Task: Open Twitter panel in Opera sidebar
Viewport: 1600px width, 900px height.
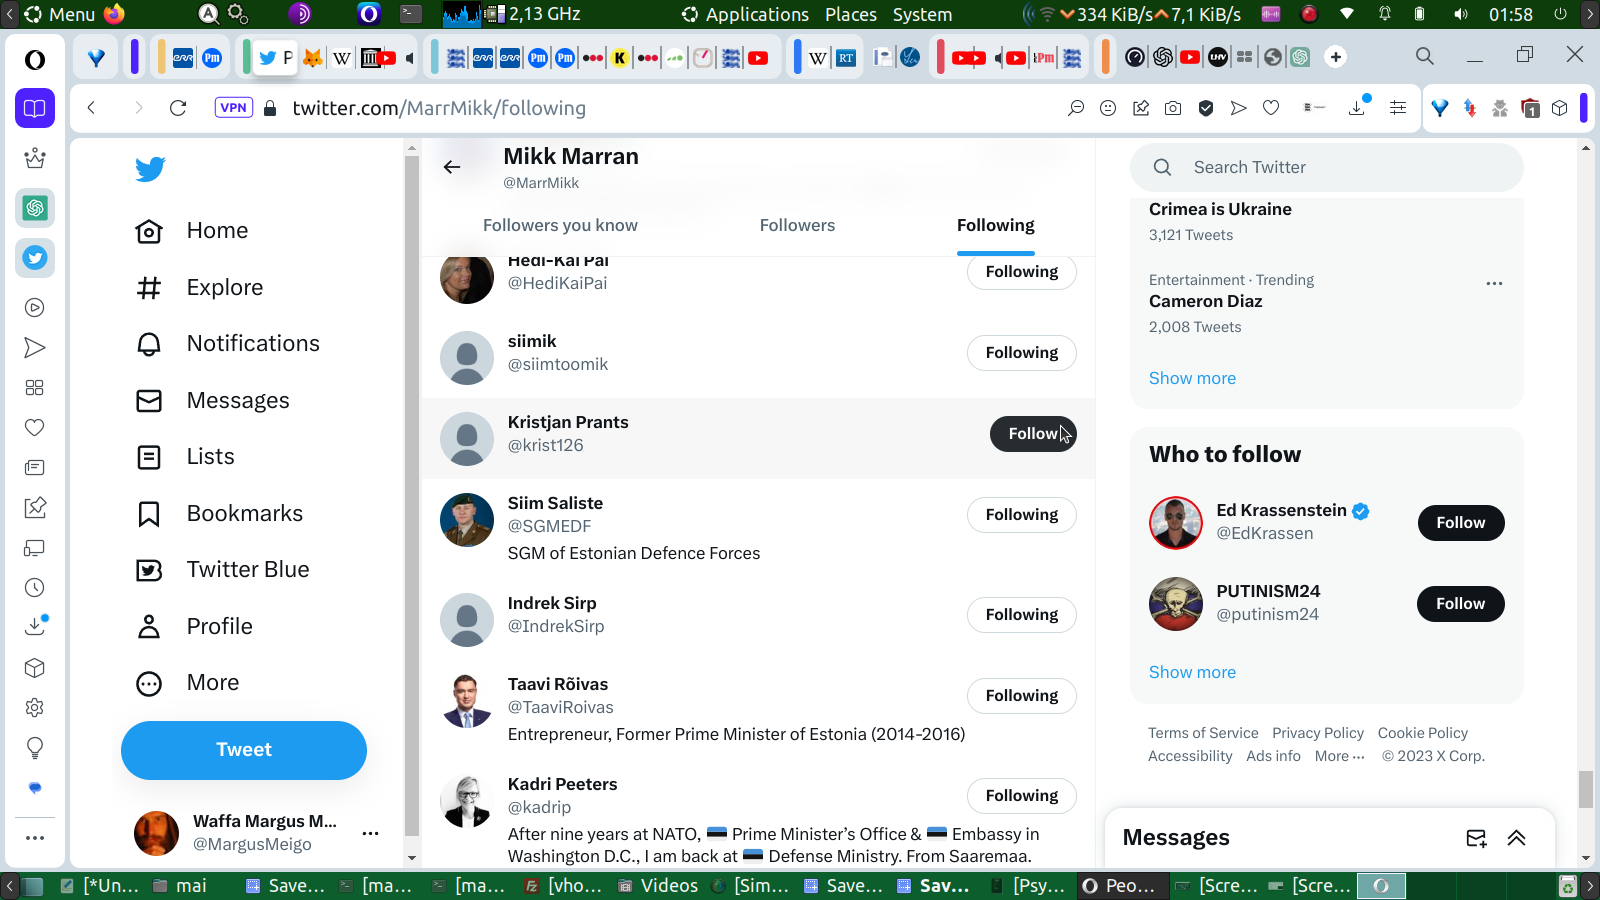Action: point(35,258)
